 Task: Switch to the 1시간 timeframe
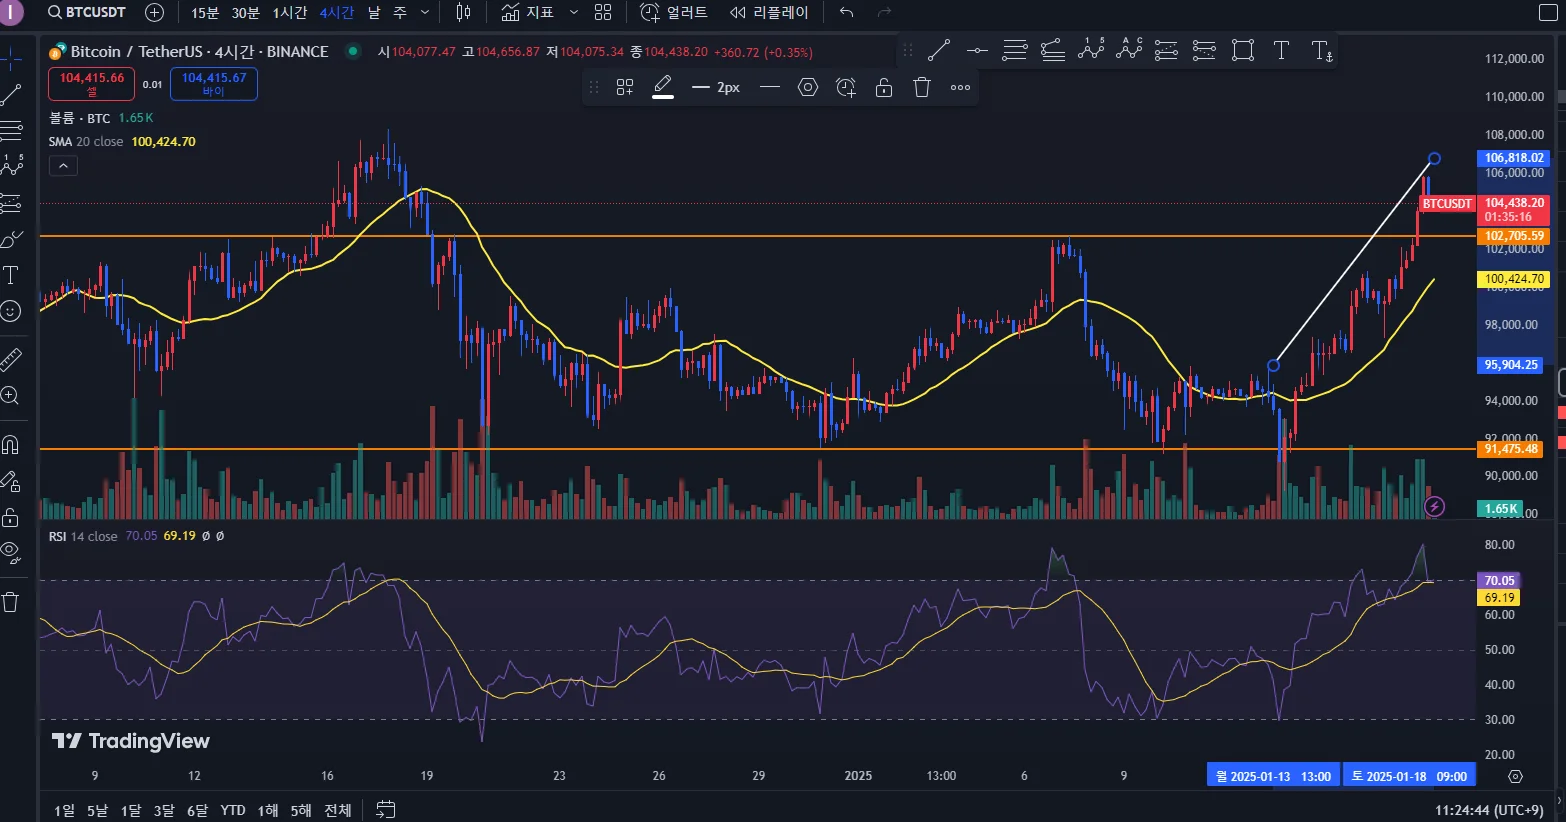point(289,12)
